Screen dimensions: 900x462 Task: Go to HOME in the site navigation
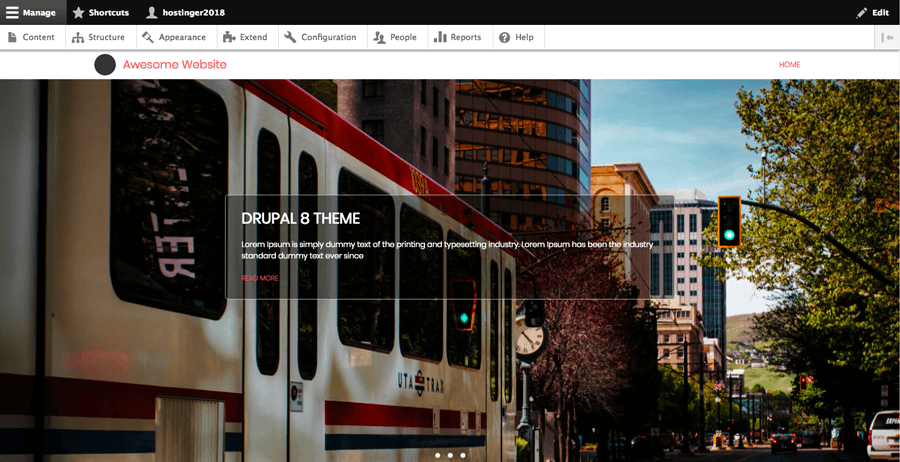click(789, 65)
